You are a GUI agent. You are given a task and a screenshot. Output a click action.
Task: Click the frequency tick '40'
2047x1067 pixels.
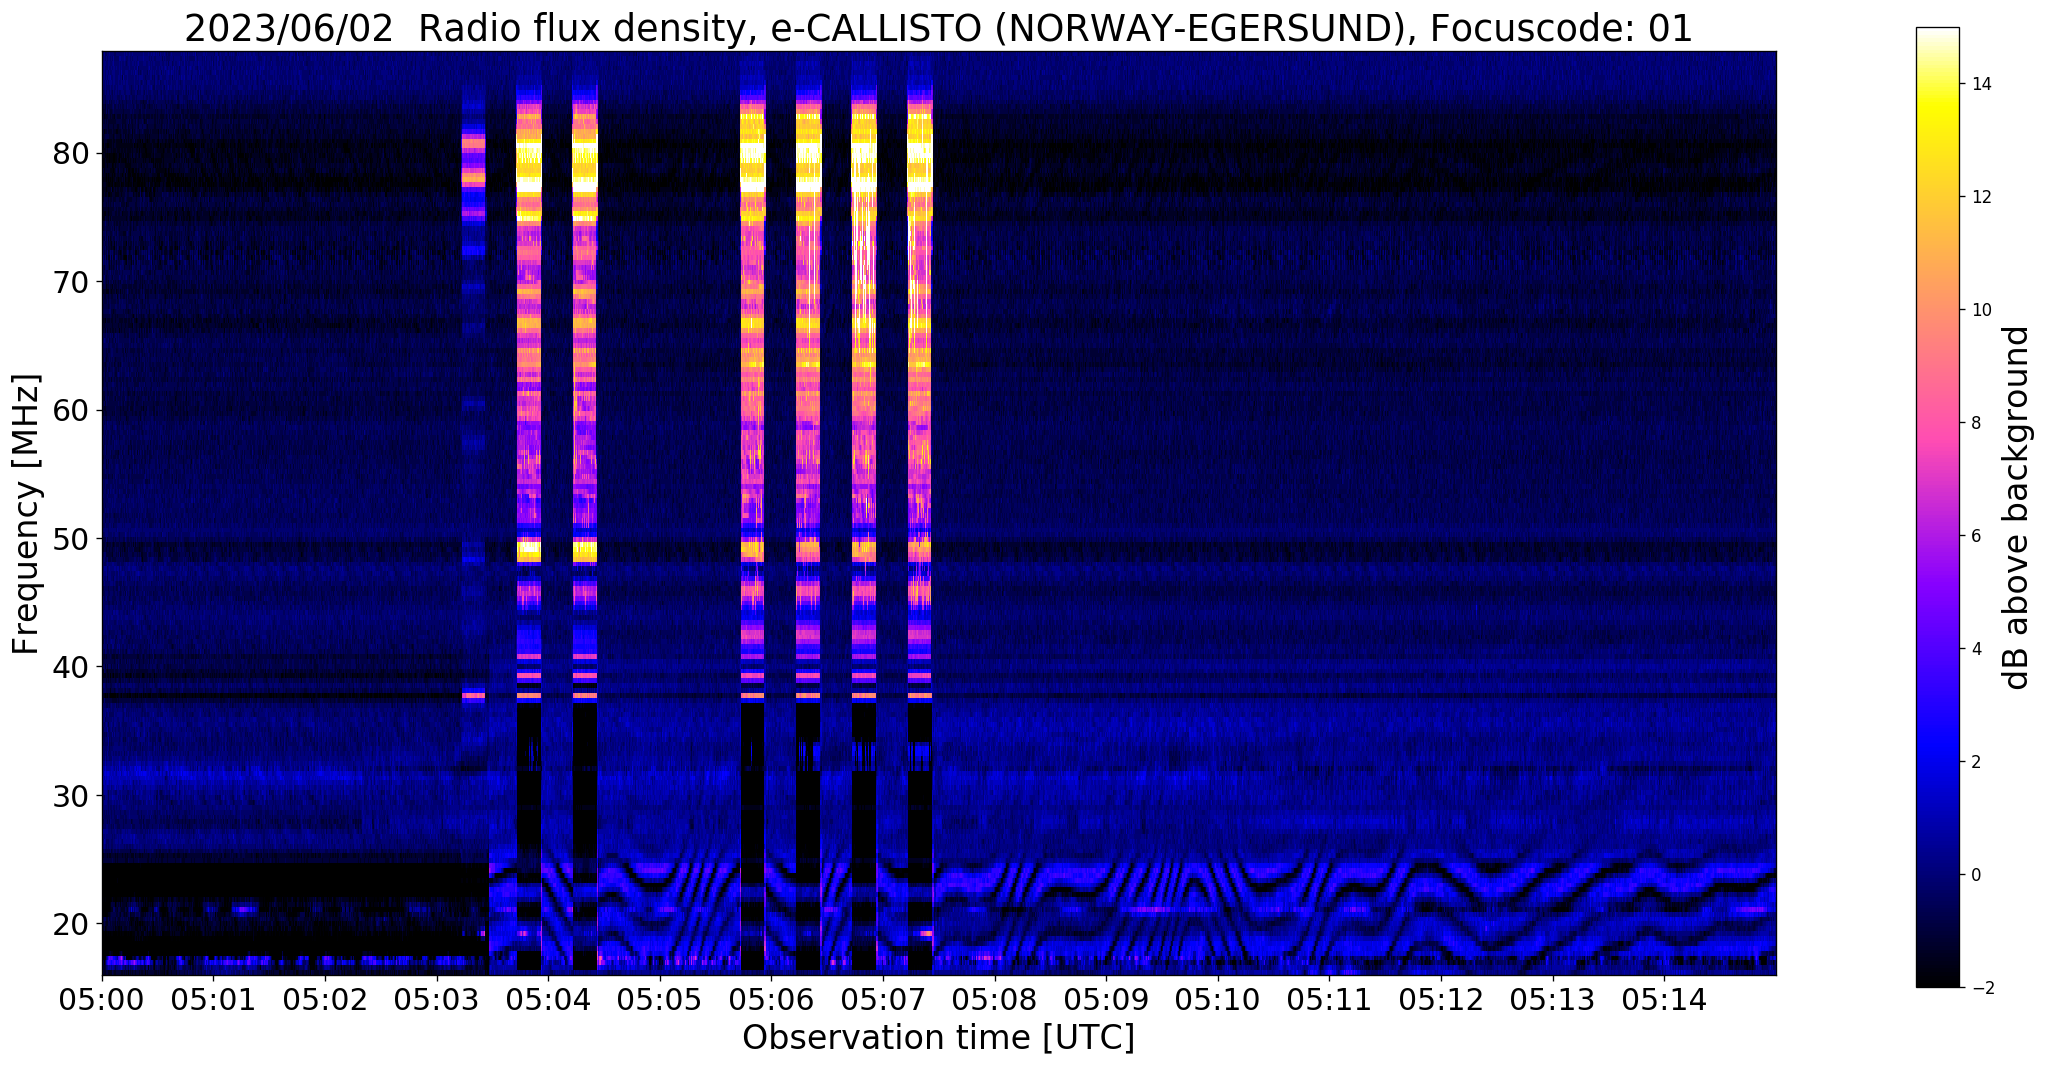(72, 667)
